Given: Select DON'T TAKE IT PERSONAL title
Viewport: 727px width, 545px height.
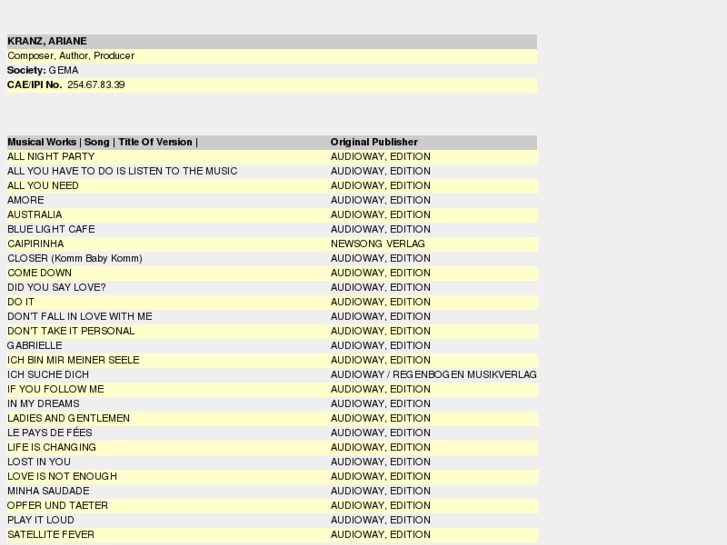Looking at the screenshot, I should (x=71, y=331).
